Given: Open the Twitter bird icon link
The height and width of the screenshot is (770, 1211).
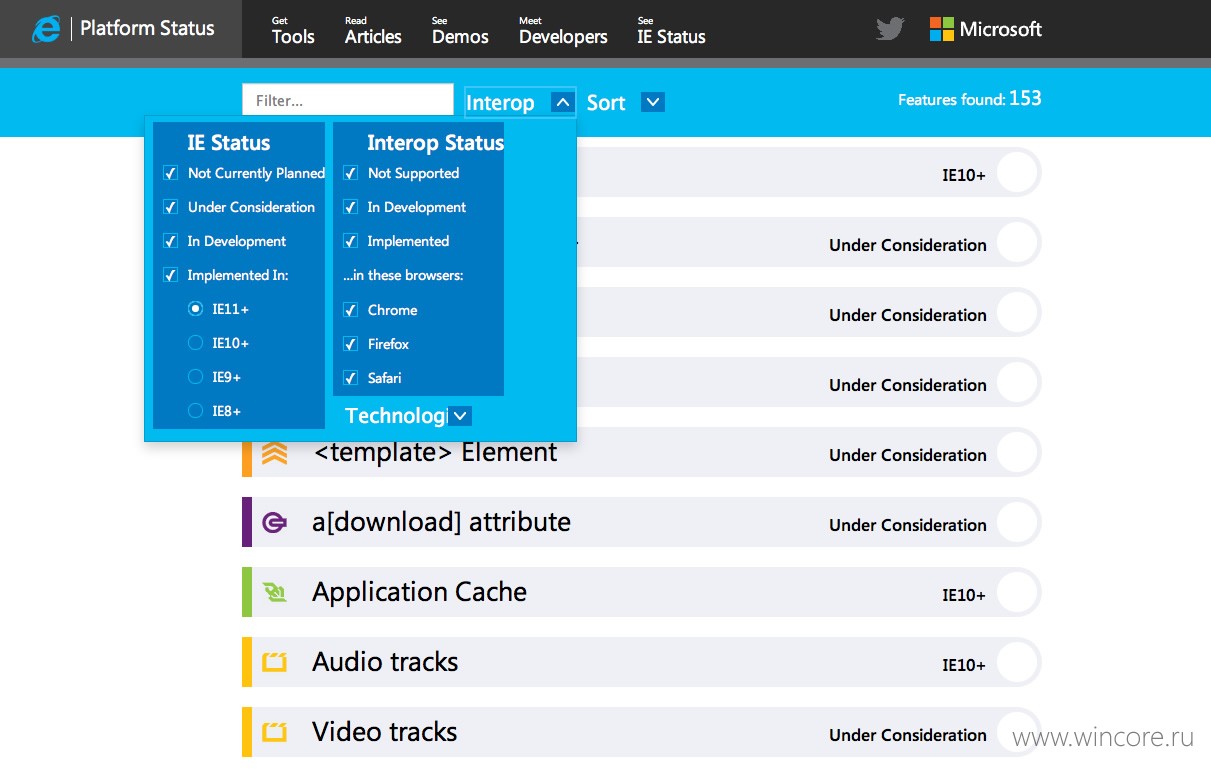Looking at the screenshot, I should pos(889,29).
